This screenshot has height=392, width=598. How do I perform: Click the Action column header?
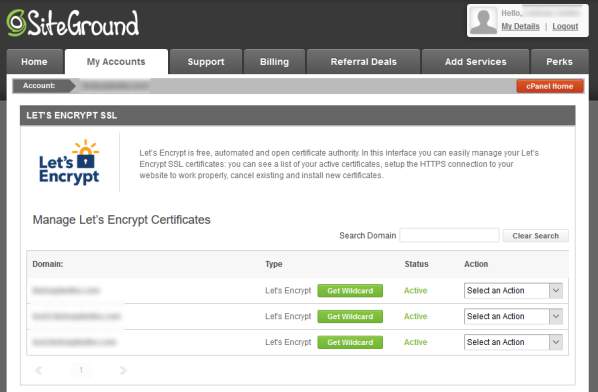point(476,264)
